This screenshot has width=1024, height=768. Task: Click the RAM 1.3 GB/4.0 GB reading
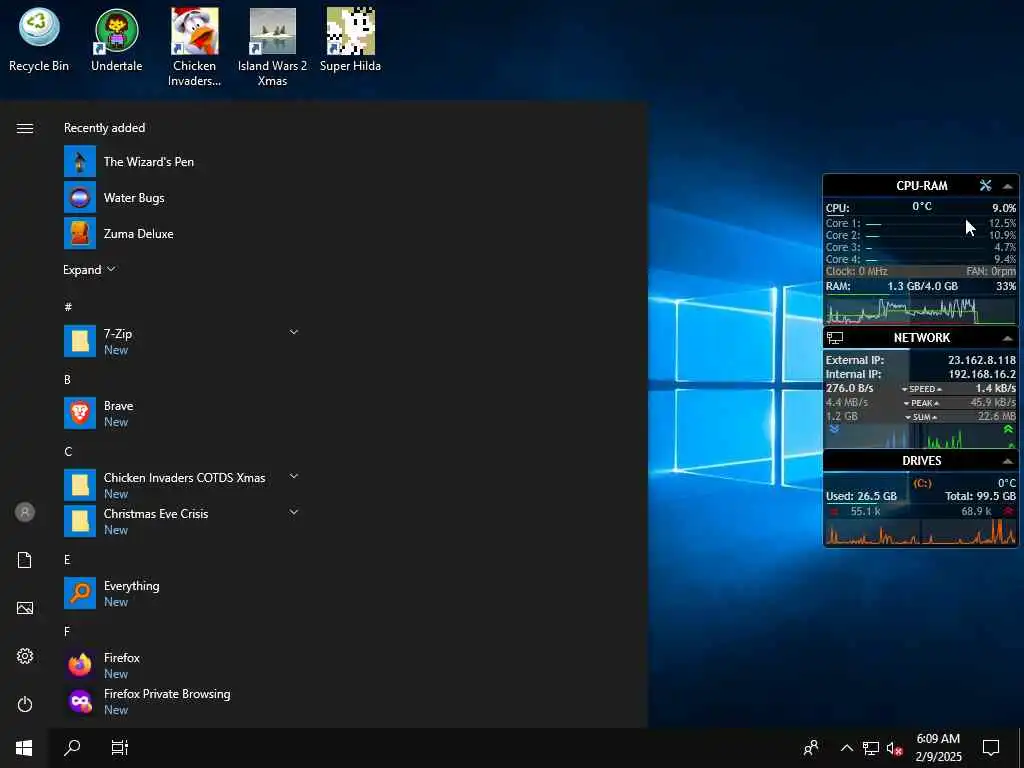click(x=922, y=286)
